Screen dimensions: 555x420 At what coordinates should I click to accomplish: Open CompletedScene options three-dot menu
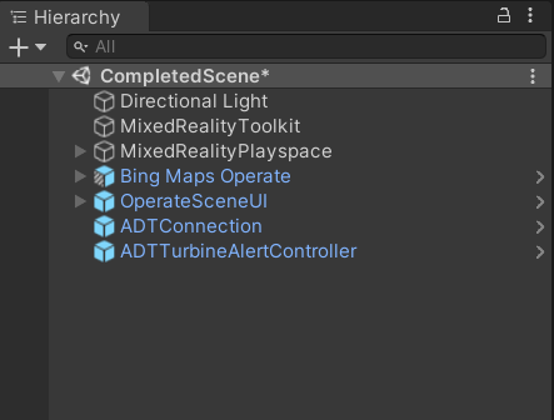[533, 76]
